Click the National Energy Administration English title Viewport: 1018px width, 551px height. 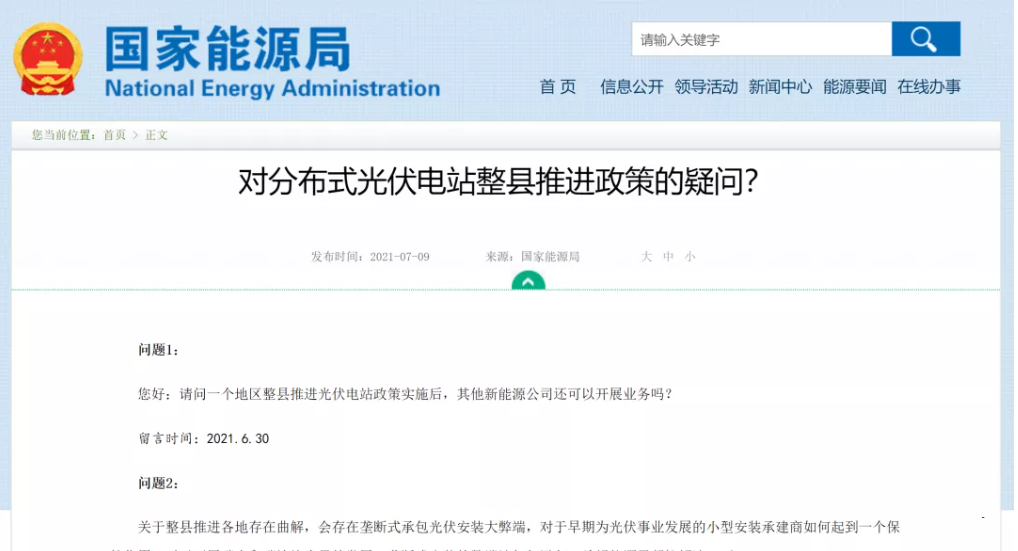(x=272, y=88)
